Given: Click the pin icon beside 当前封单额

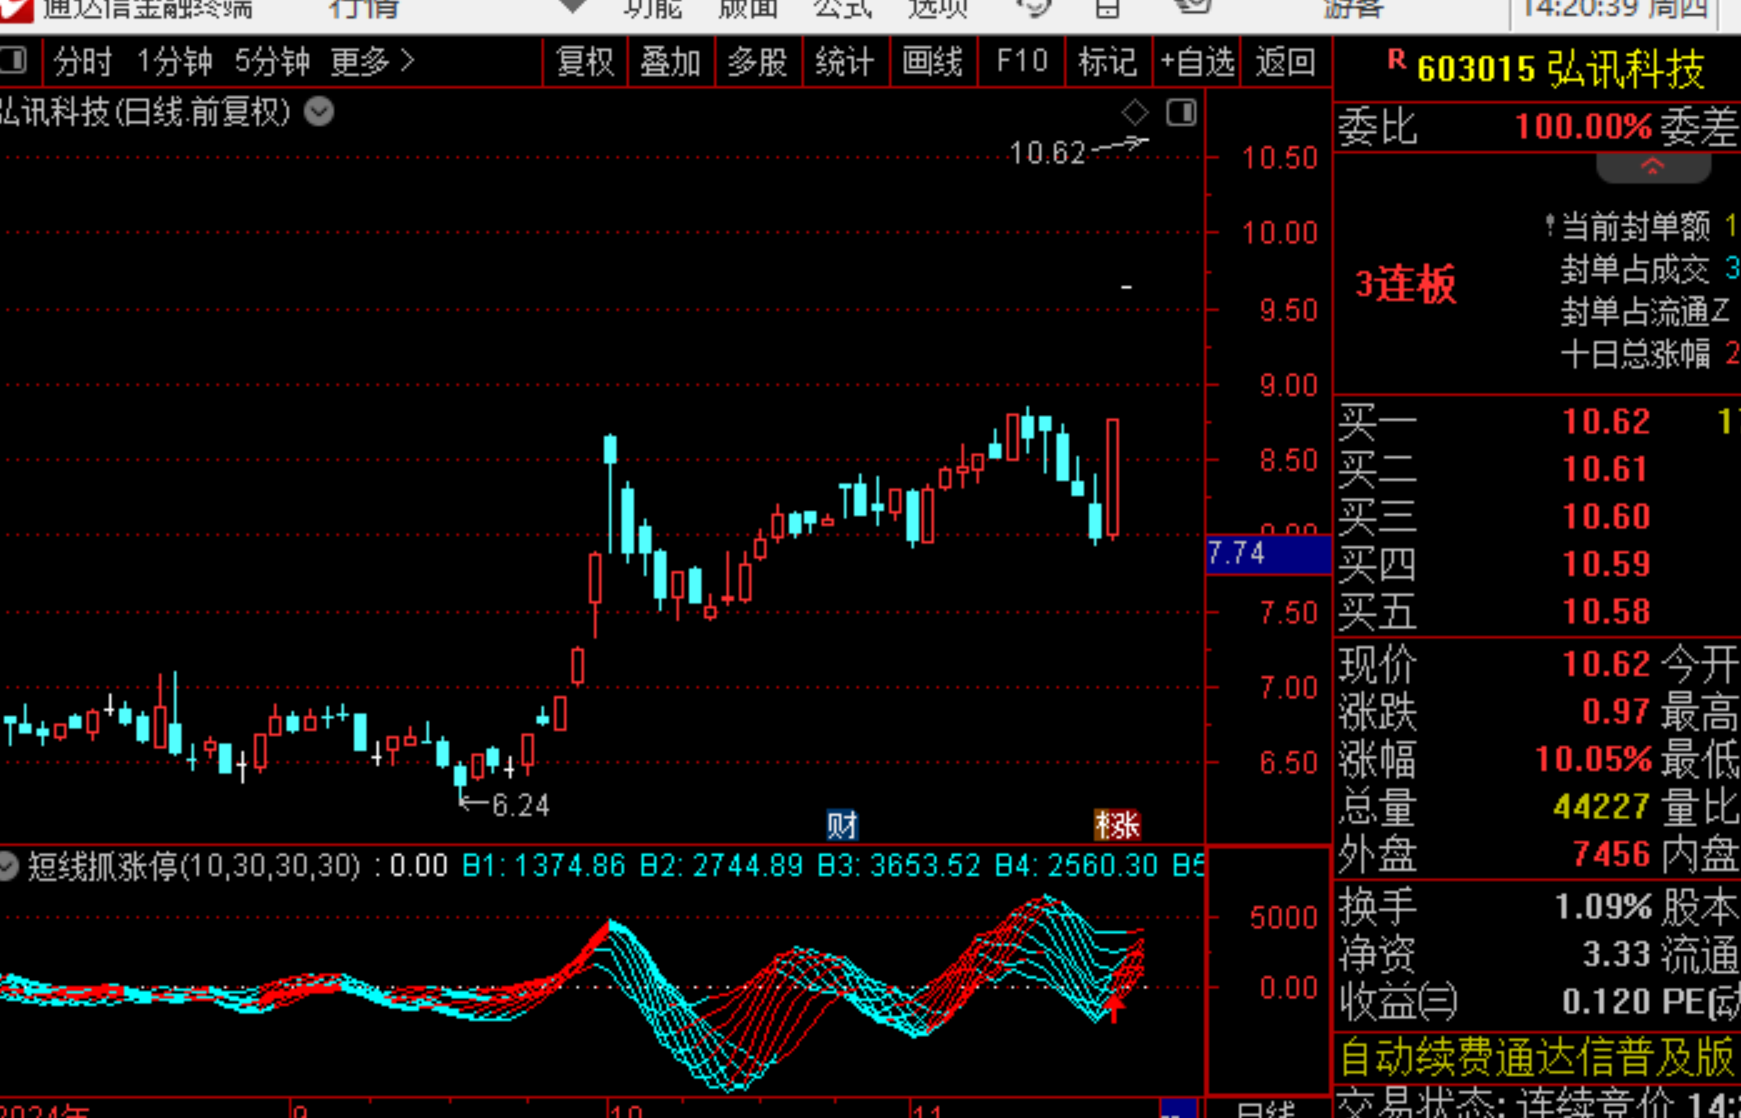Looking at the screenshot, I should [1549, 225].
